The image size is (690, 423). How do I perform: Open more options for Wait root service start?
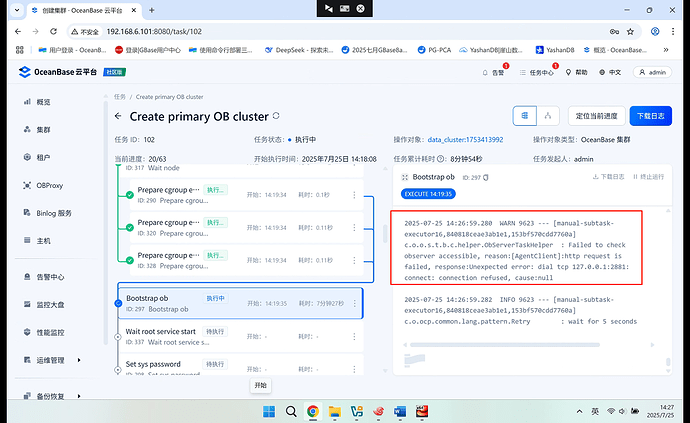[x=354, y=336]
